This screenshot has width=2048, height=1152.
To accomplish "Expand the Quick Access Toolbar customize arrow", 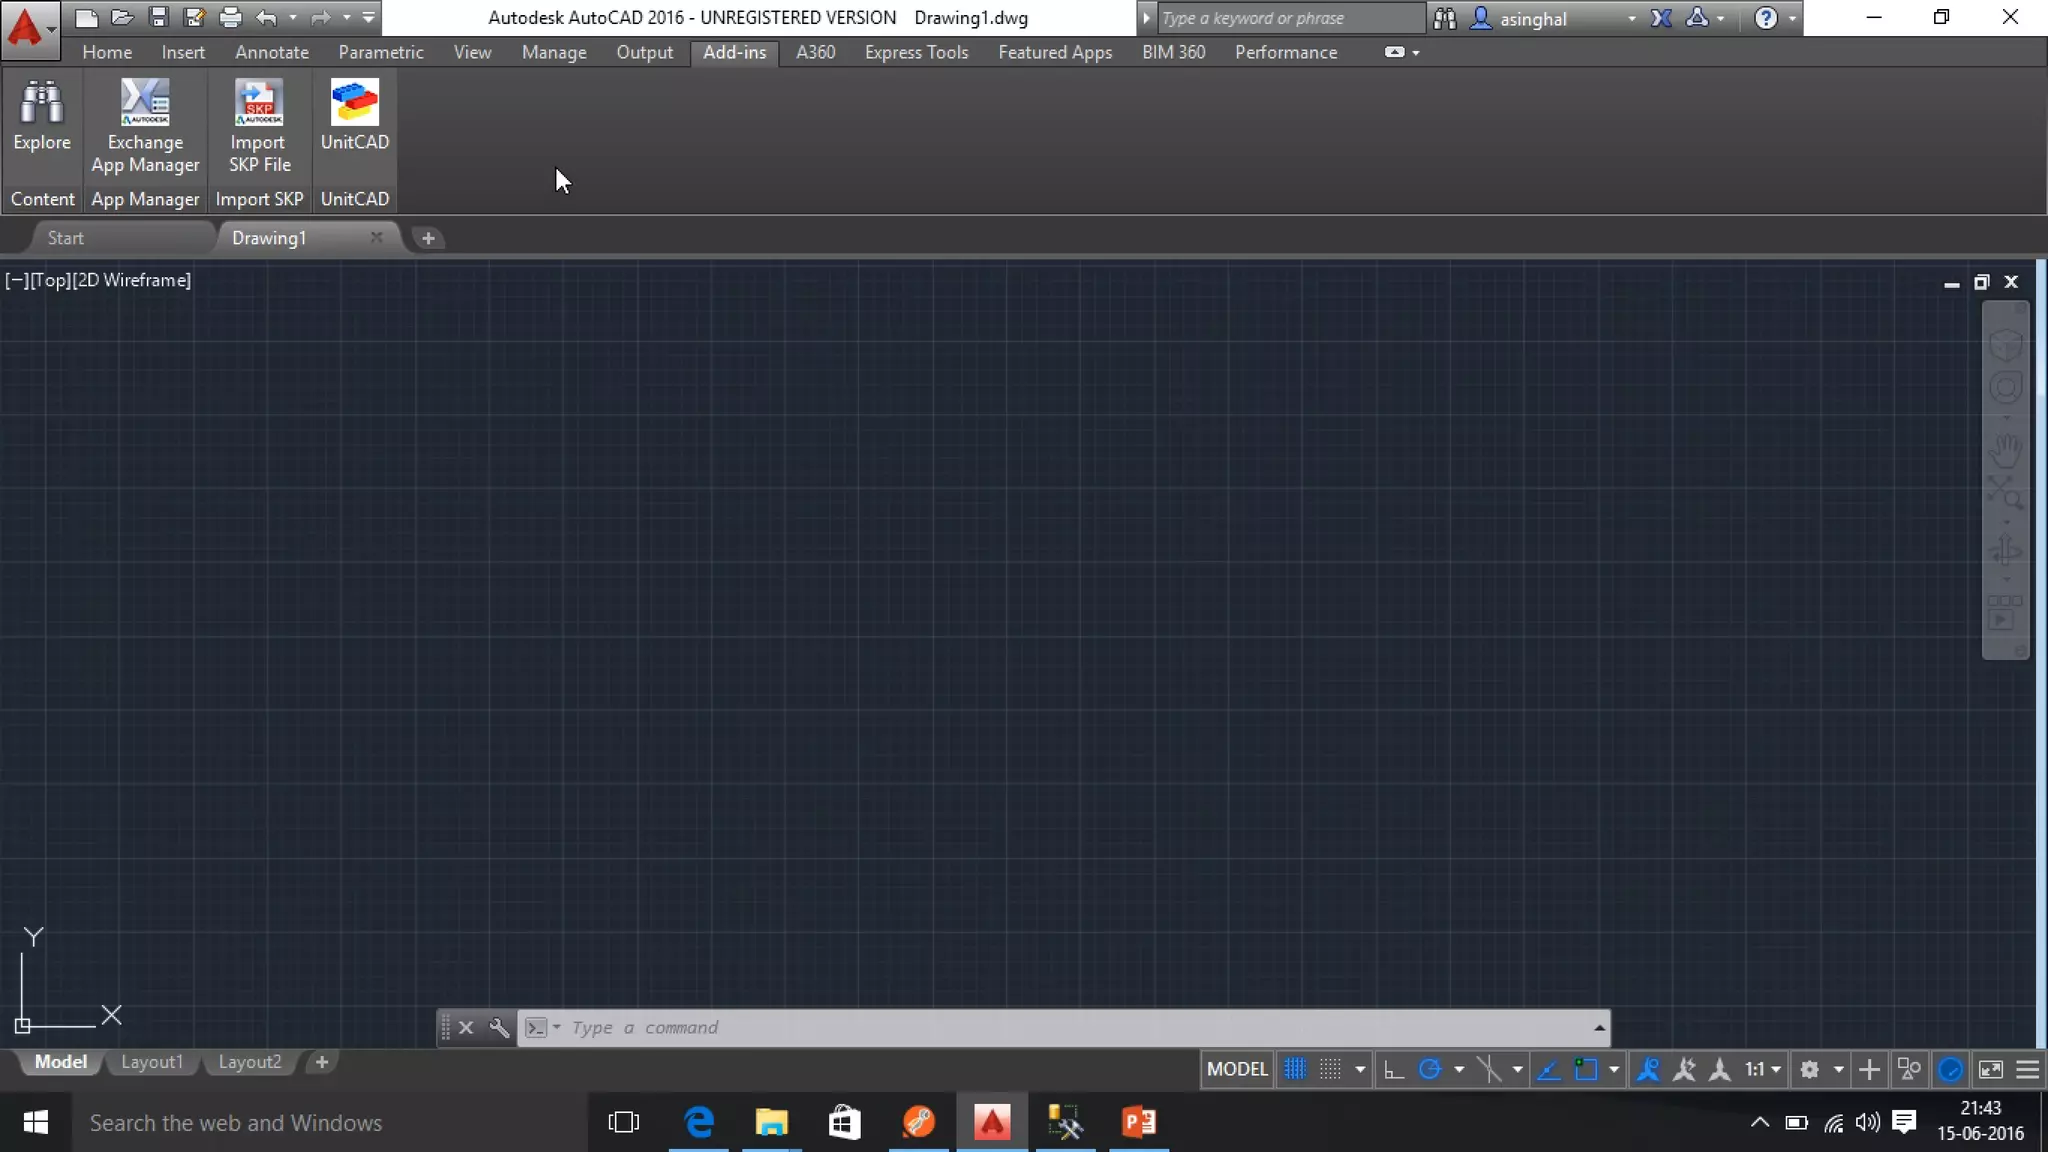I will pos(368,17).
